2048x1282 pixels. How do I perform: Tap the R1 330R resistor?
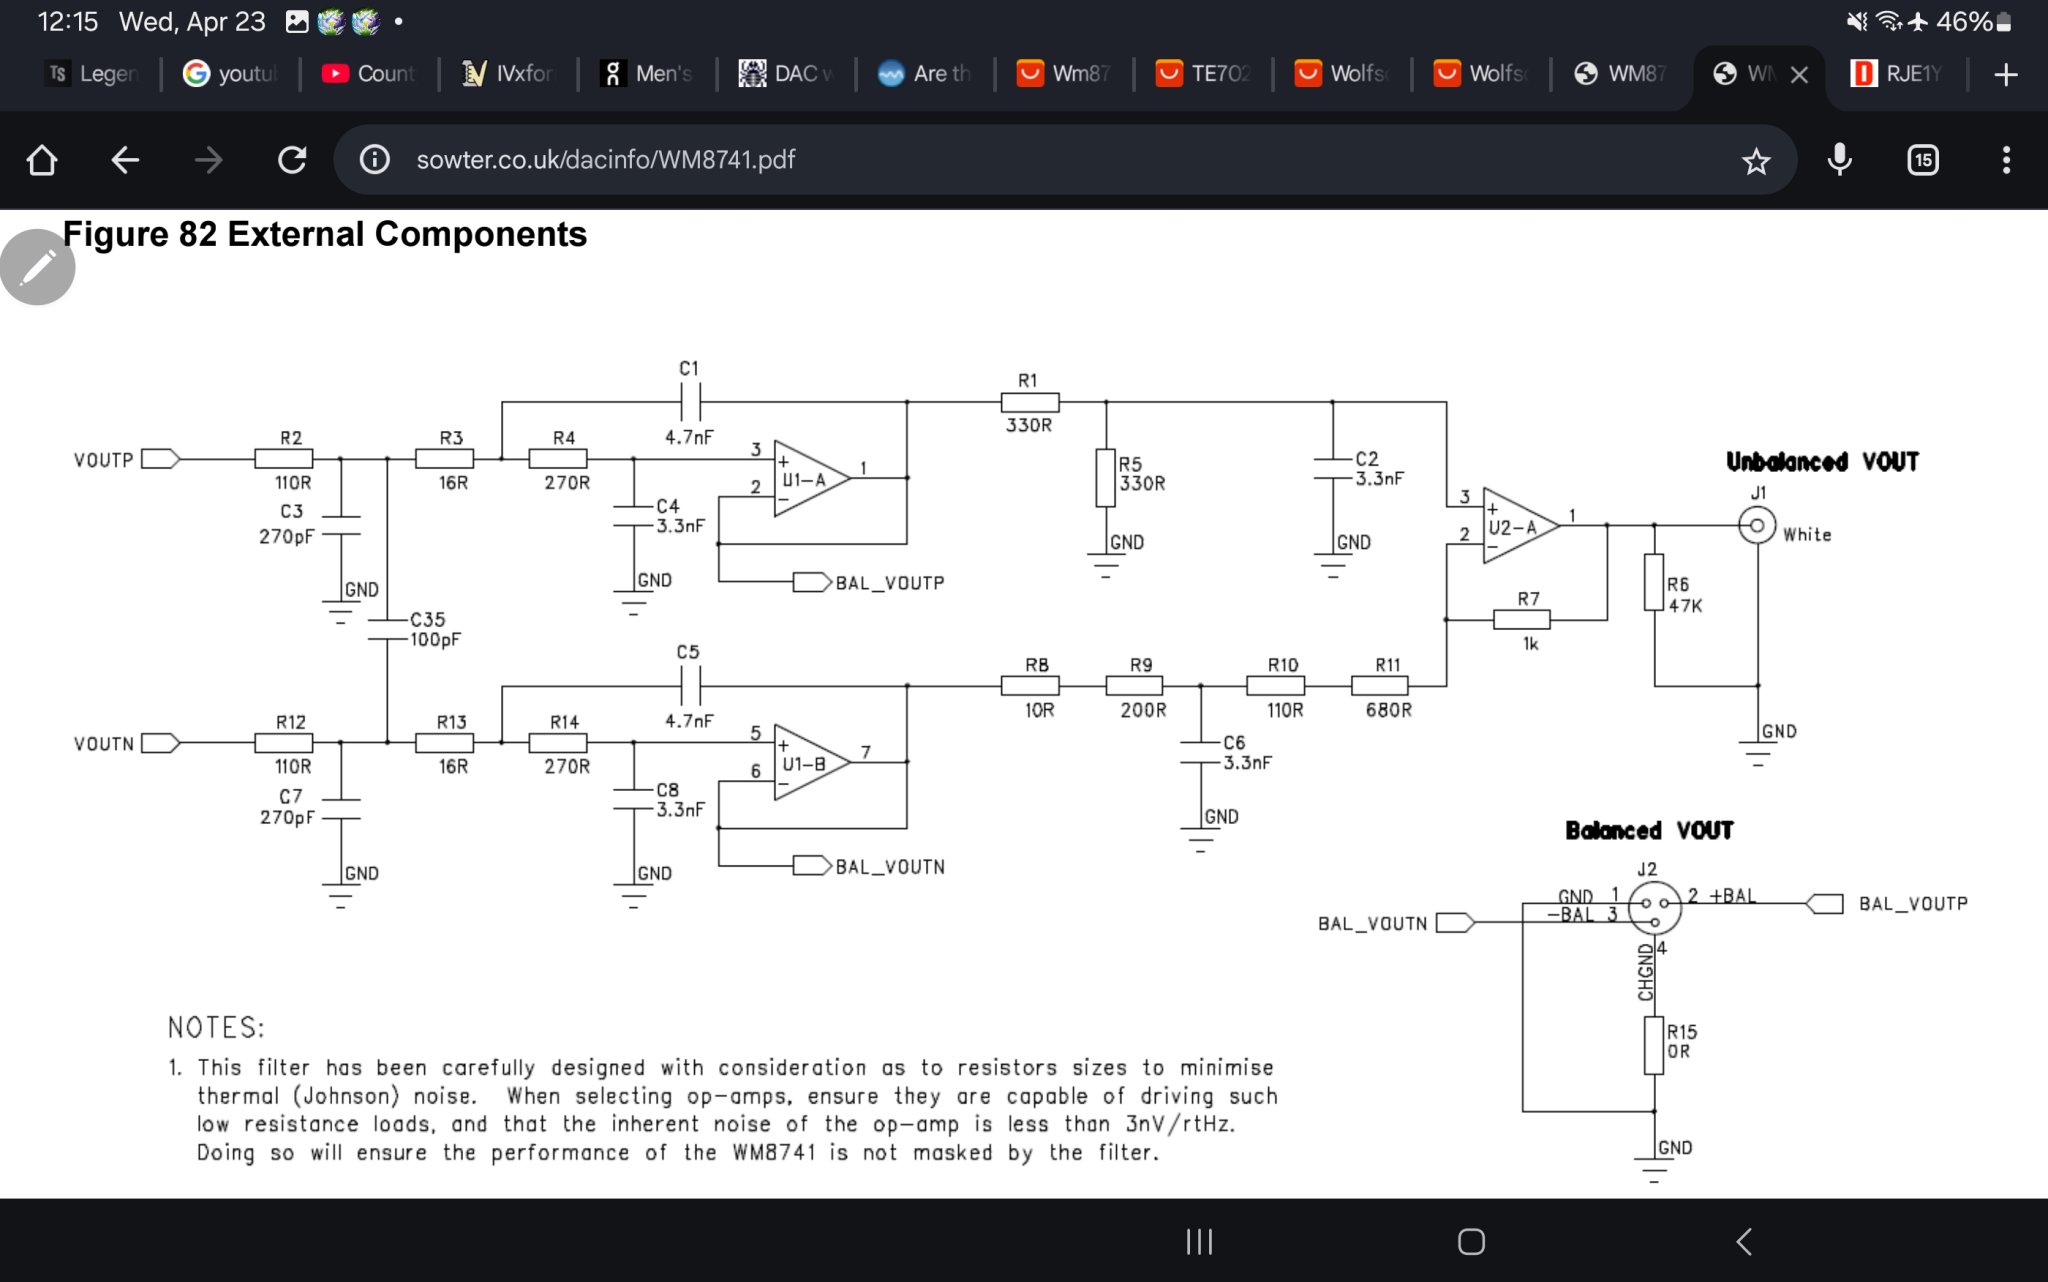(x=1030, y=402)
